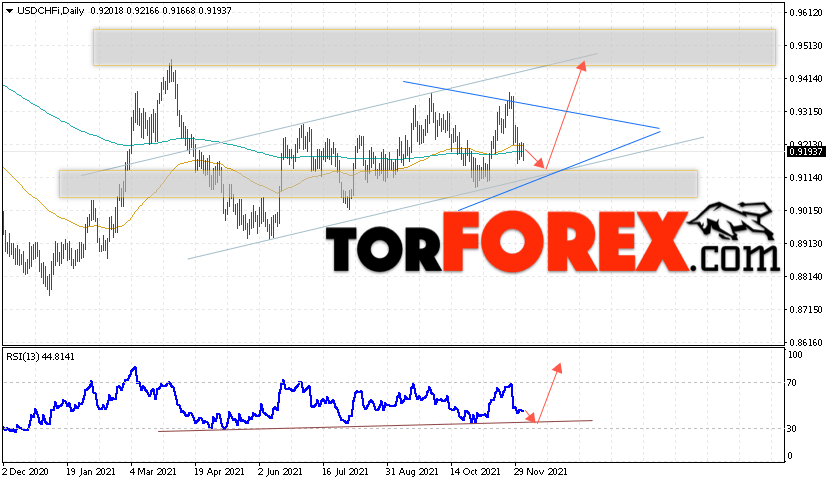This screenshot has height=483, width=830.
Task: Select price axis label 0.89130
Action: 806,244
